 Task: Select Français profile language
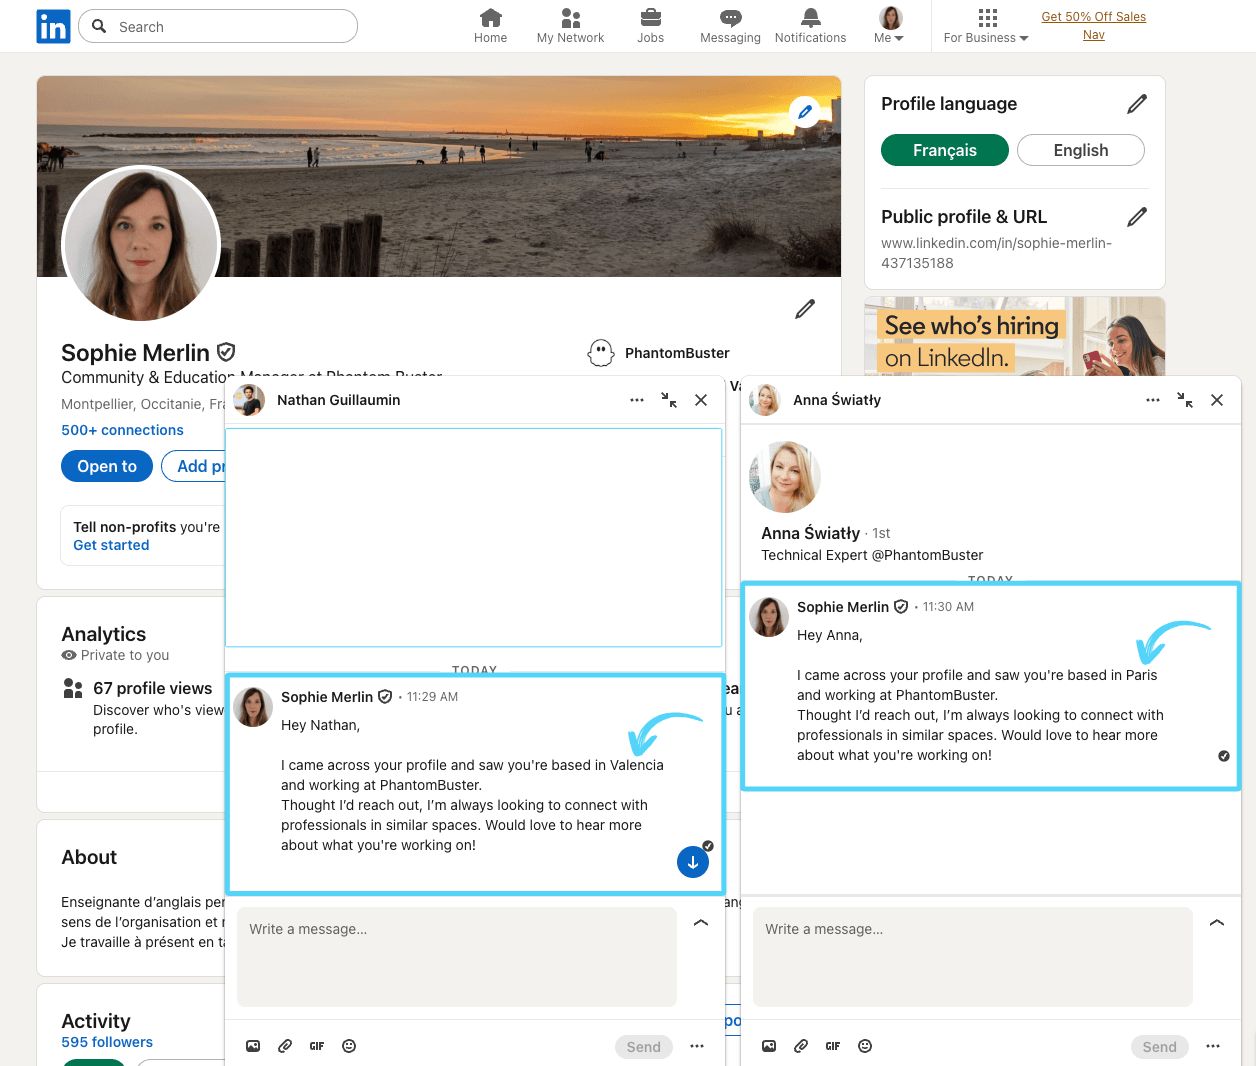944,150
